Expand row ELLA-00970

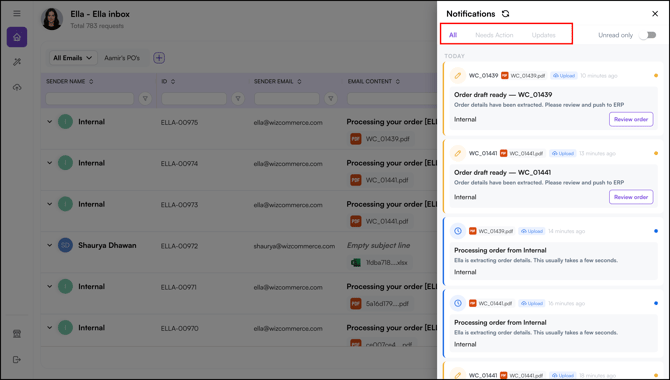(x=50, y=328)
